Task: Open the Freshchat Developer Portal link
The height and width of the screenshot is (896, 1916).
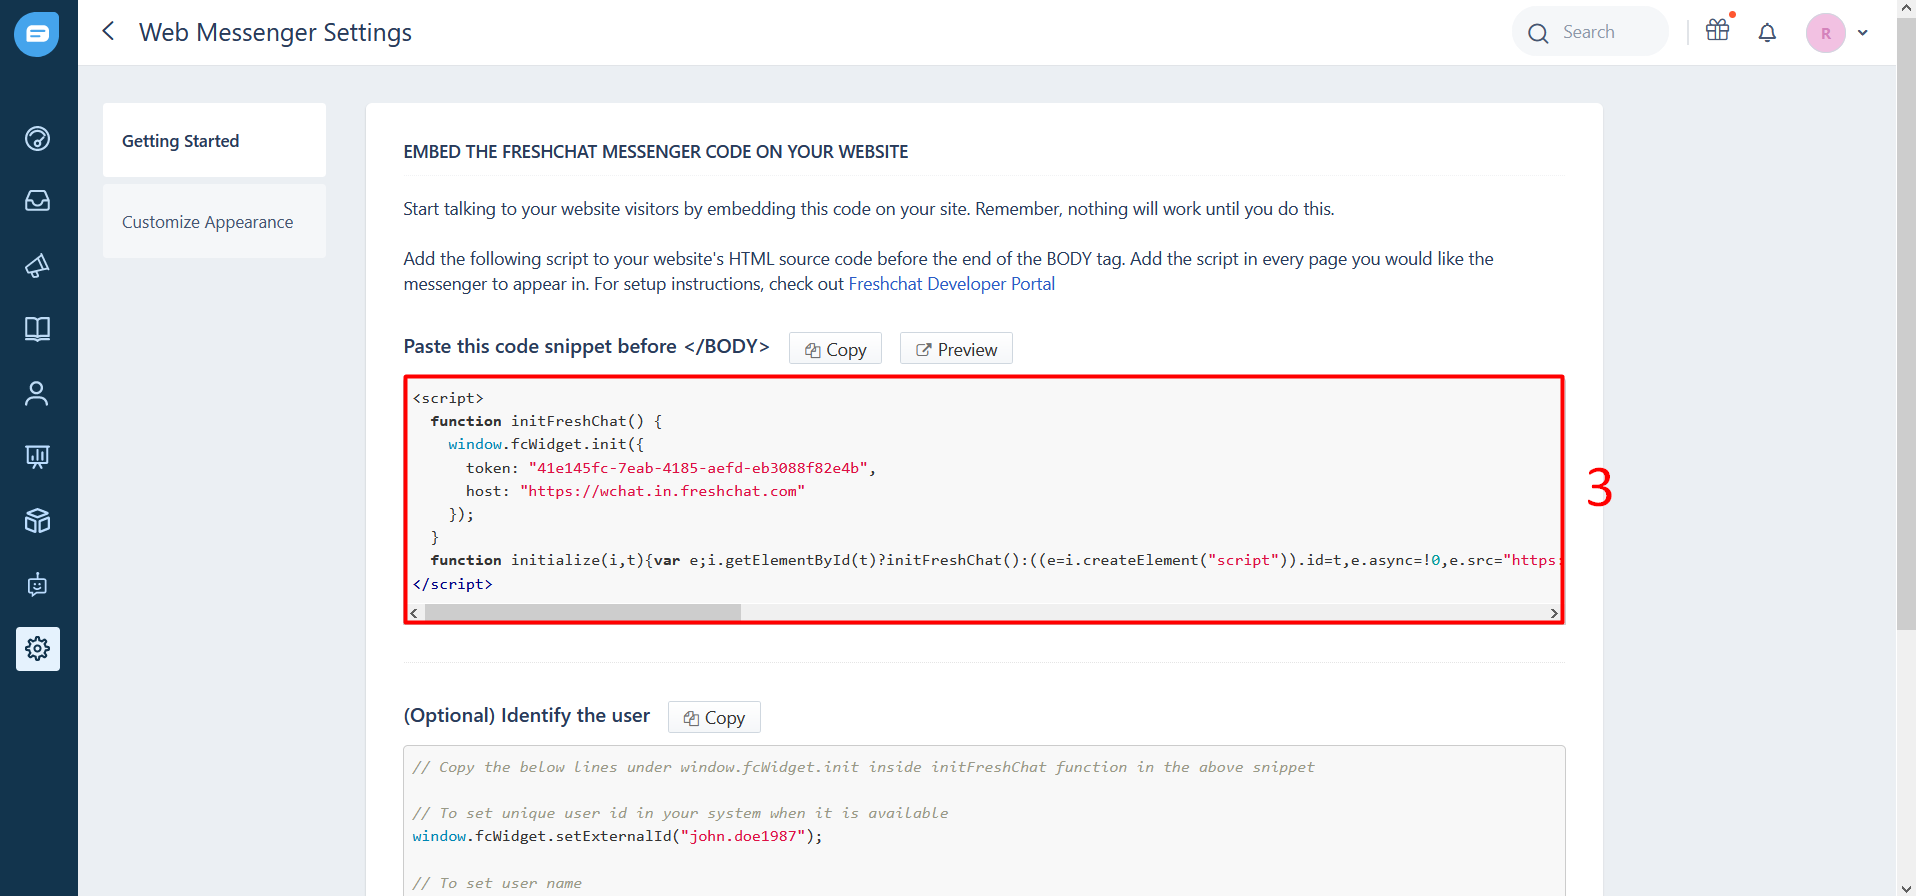Action: [951, 284]
